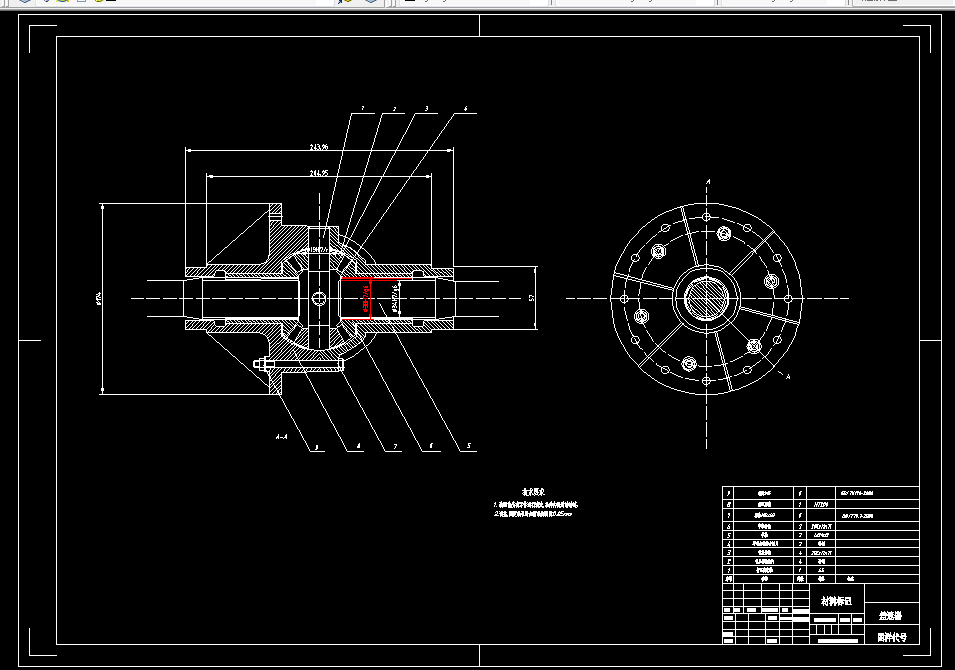The image size is (955, 670).
Task: Click the cross pin hole in section view
Action: (319, 298)
